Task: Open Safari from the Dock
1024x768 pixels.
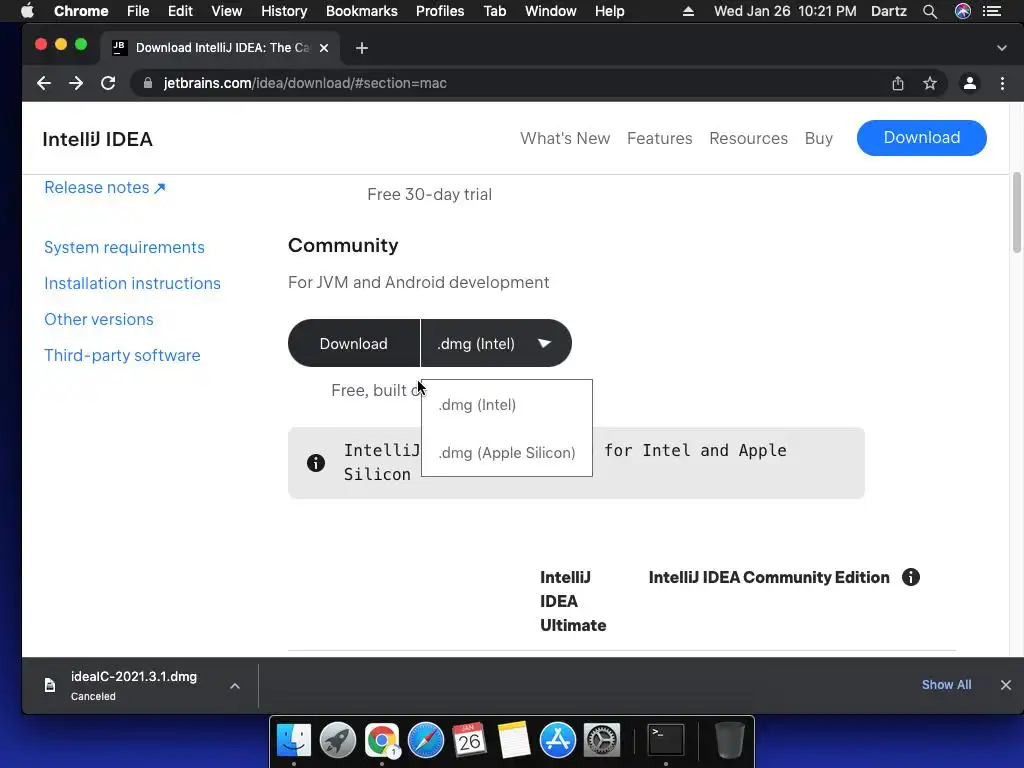Action: pyautogui.click(x=426, y=740)
